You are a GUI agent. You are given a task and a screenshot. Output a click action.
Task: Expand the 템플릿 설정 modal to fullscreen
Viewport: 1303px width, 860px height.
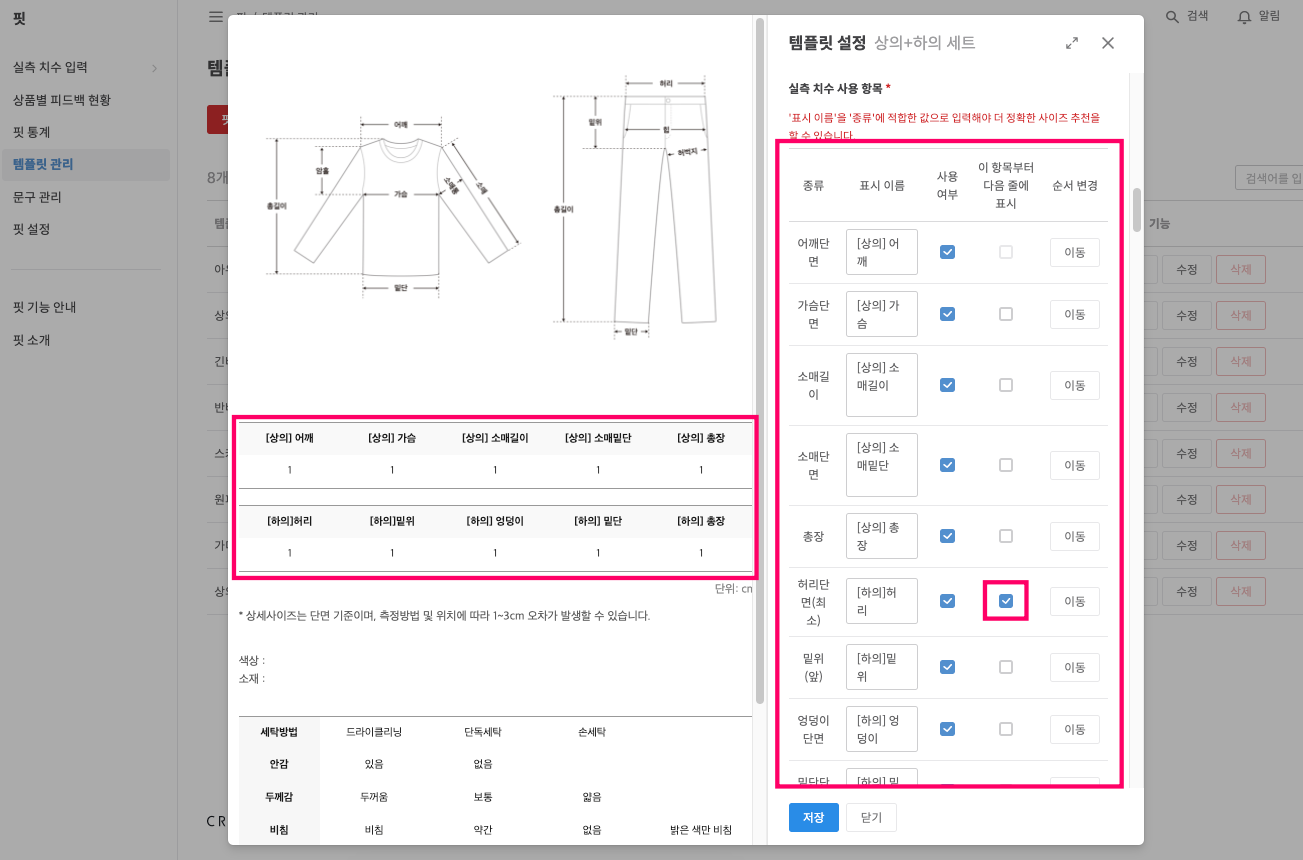(1071, 43)
